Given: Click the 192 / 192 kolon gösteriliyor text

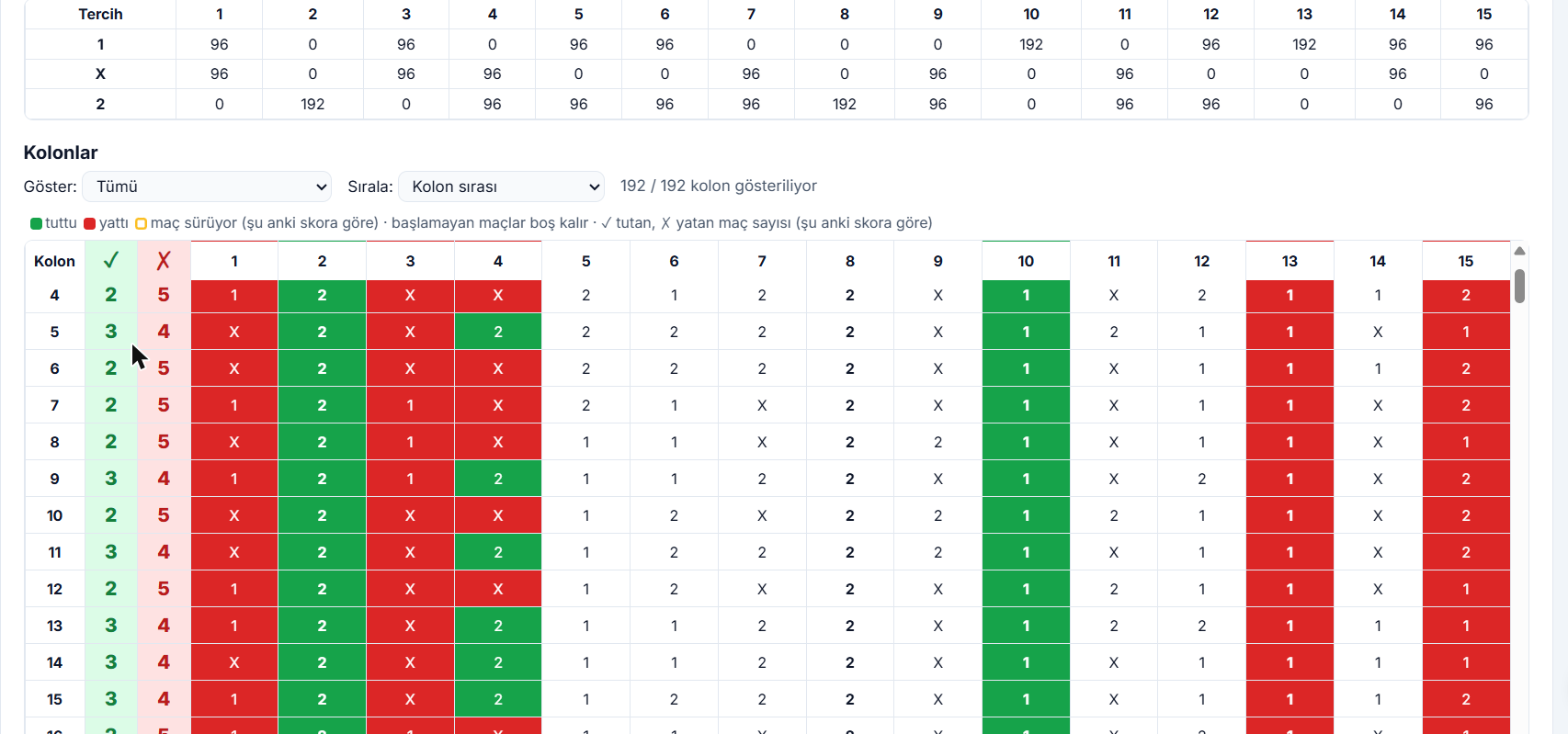Looking at the screenshot, I should (x=719, y=186).
